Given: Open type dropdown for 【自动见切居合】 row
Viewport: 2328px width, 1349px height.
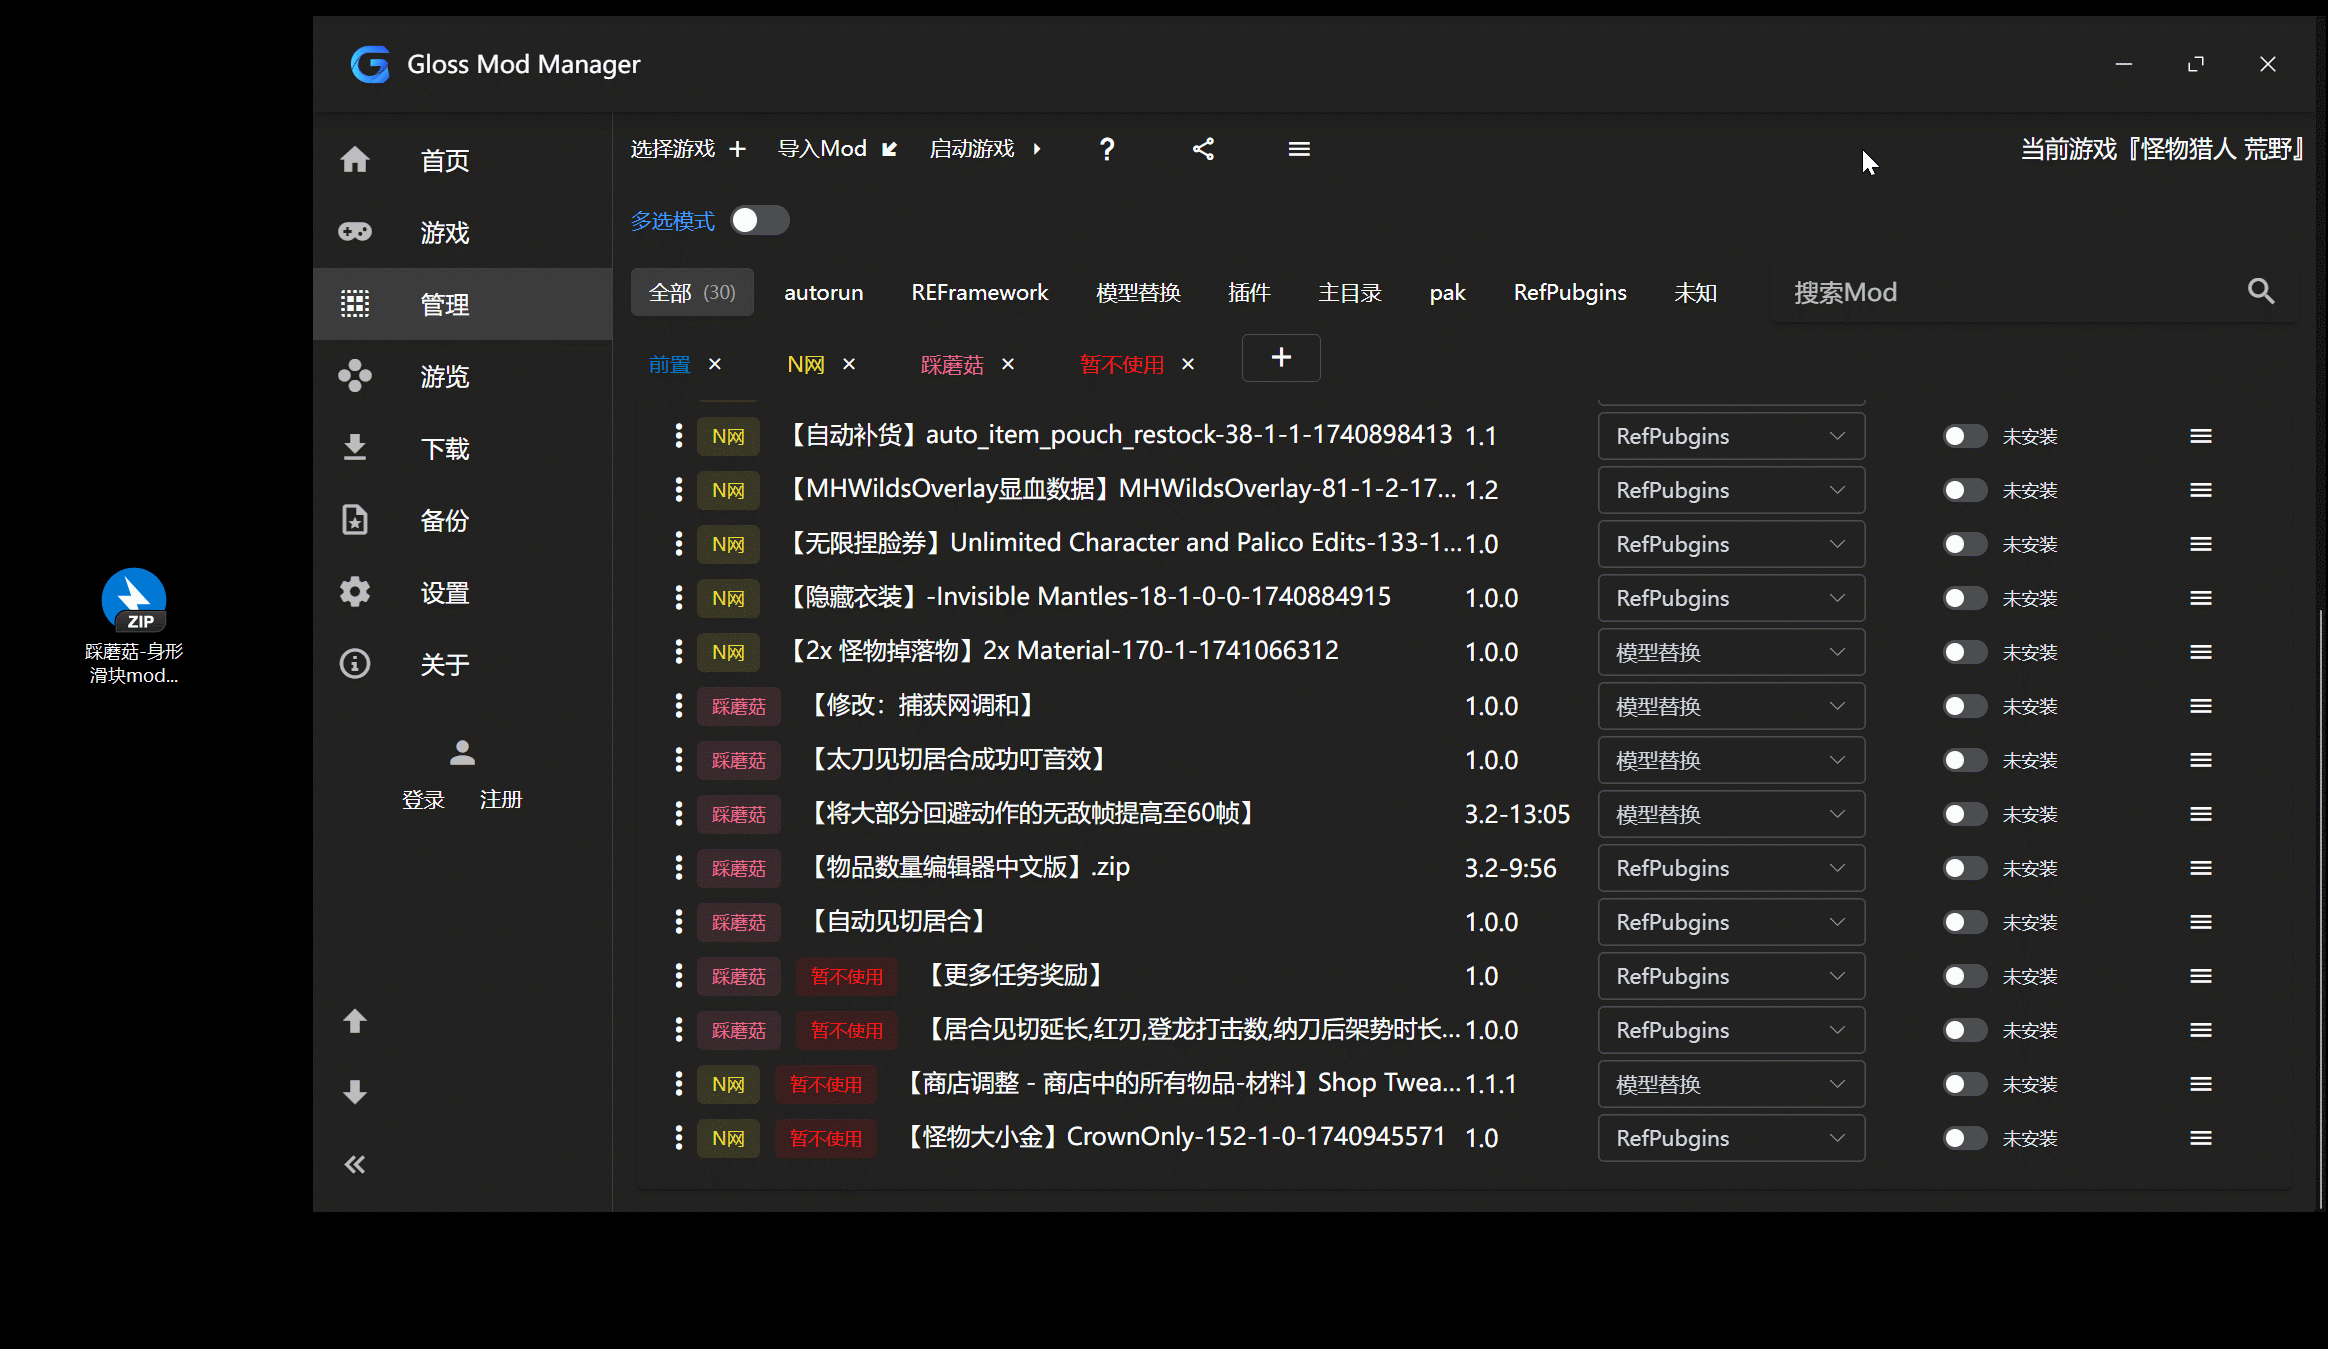Looking at the screenshot, I should pos(1731,922).
